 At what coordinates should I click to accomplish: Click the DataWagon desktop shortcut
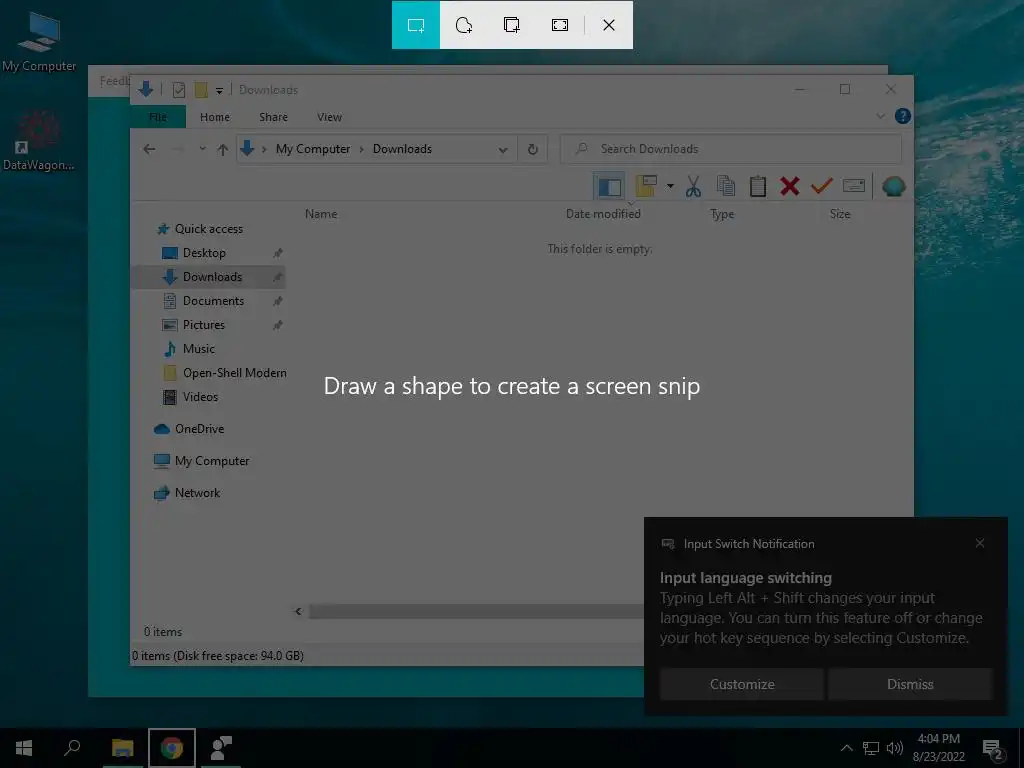39,140
